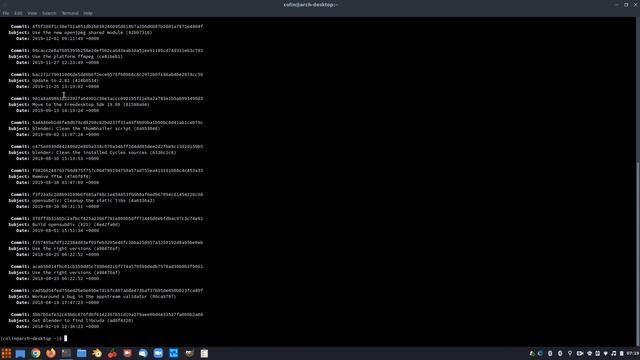This screenshot has height=360, width=640.
Task: Open the Terminal menu
Action: 70,13
